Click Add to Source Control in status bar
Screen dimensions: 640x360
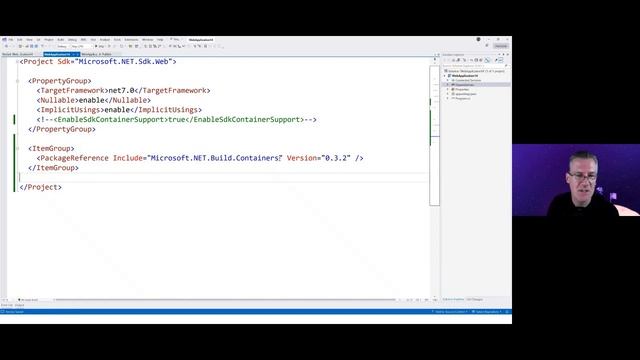[451, 312]
